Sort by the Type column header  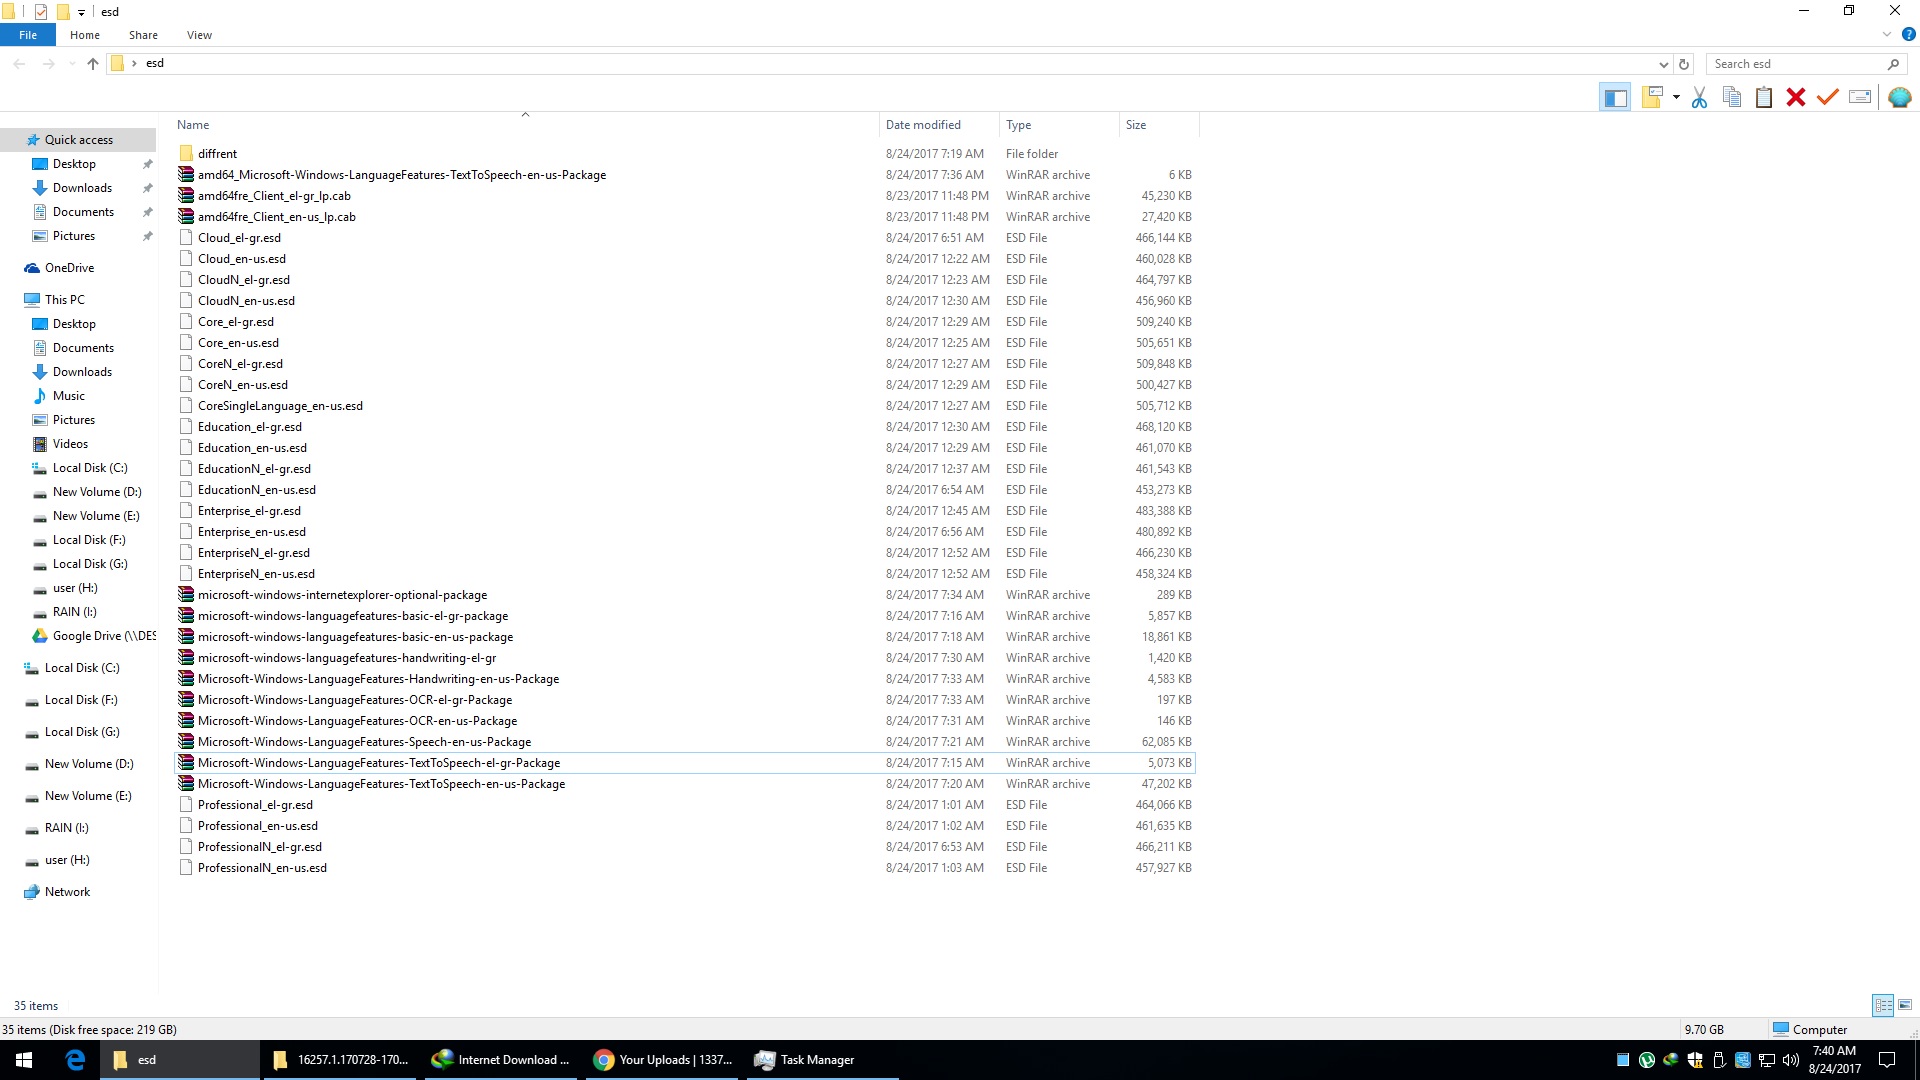coord(1059,125)
